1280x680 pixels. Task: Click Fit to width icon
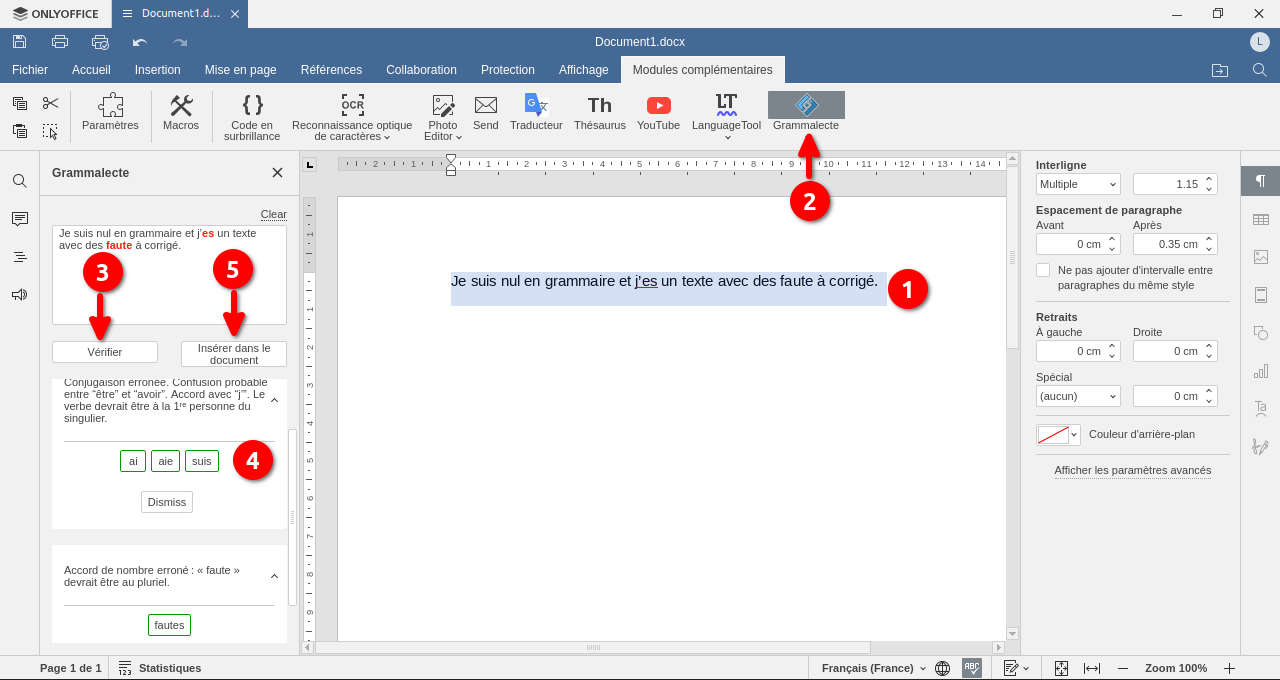(x=1092, y=668)
